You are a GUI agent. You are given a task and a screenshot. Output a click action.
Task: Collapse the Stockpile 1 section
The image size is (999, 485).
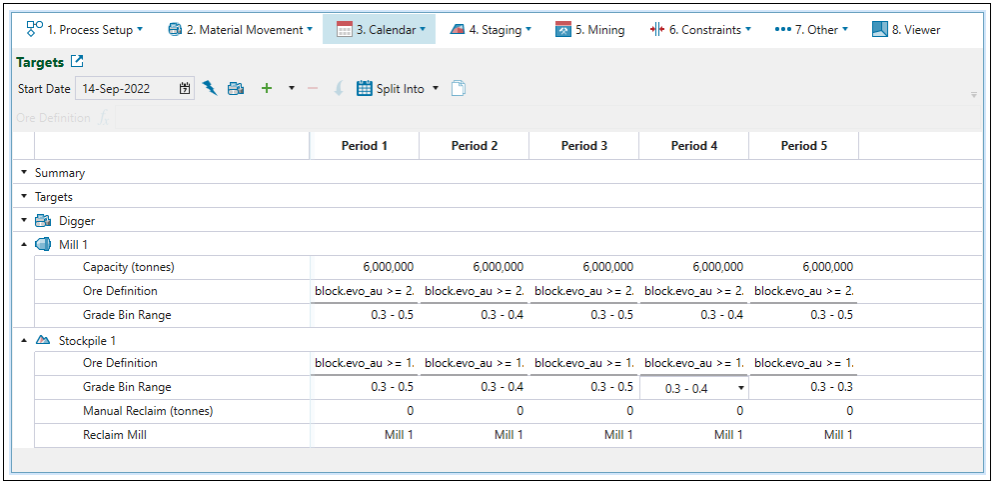click(24, 341)
